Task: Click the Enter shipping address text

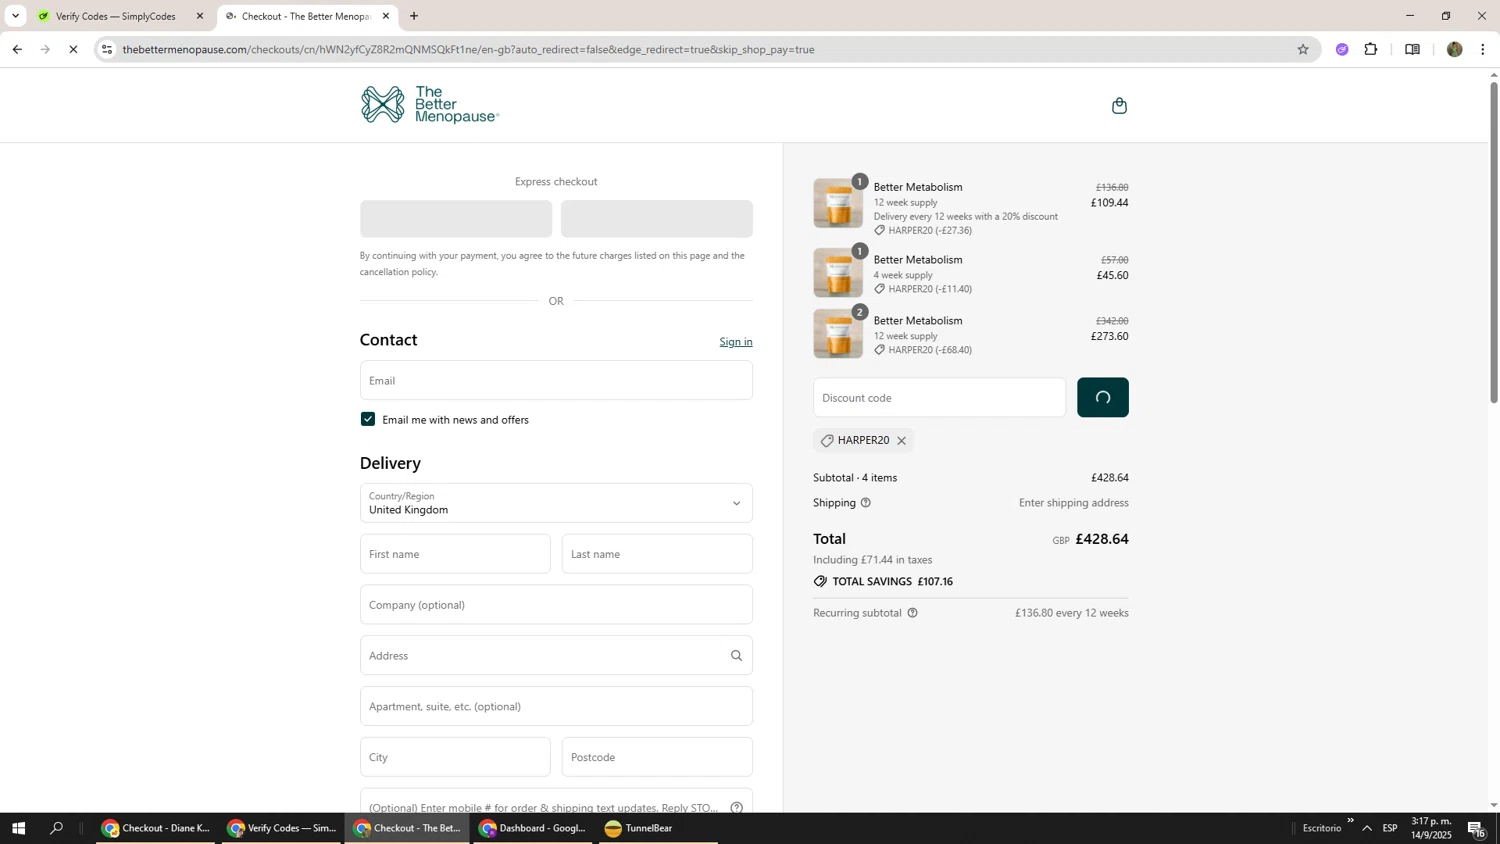Action: pos(1074,503)
